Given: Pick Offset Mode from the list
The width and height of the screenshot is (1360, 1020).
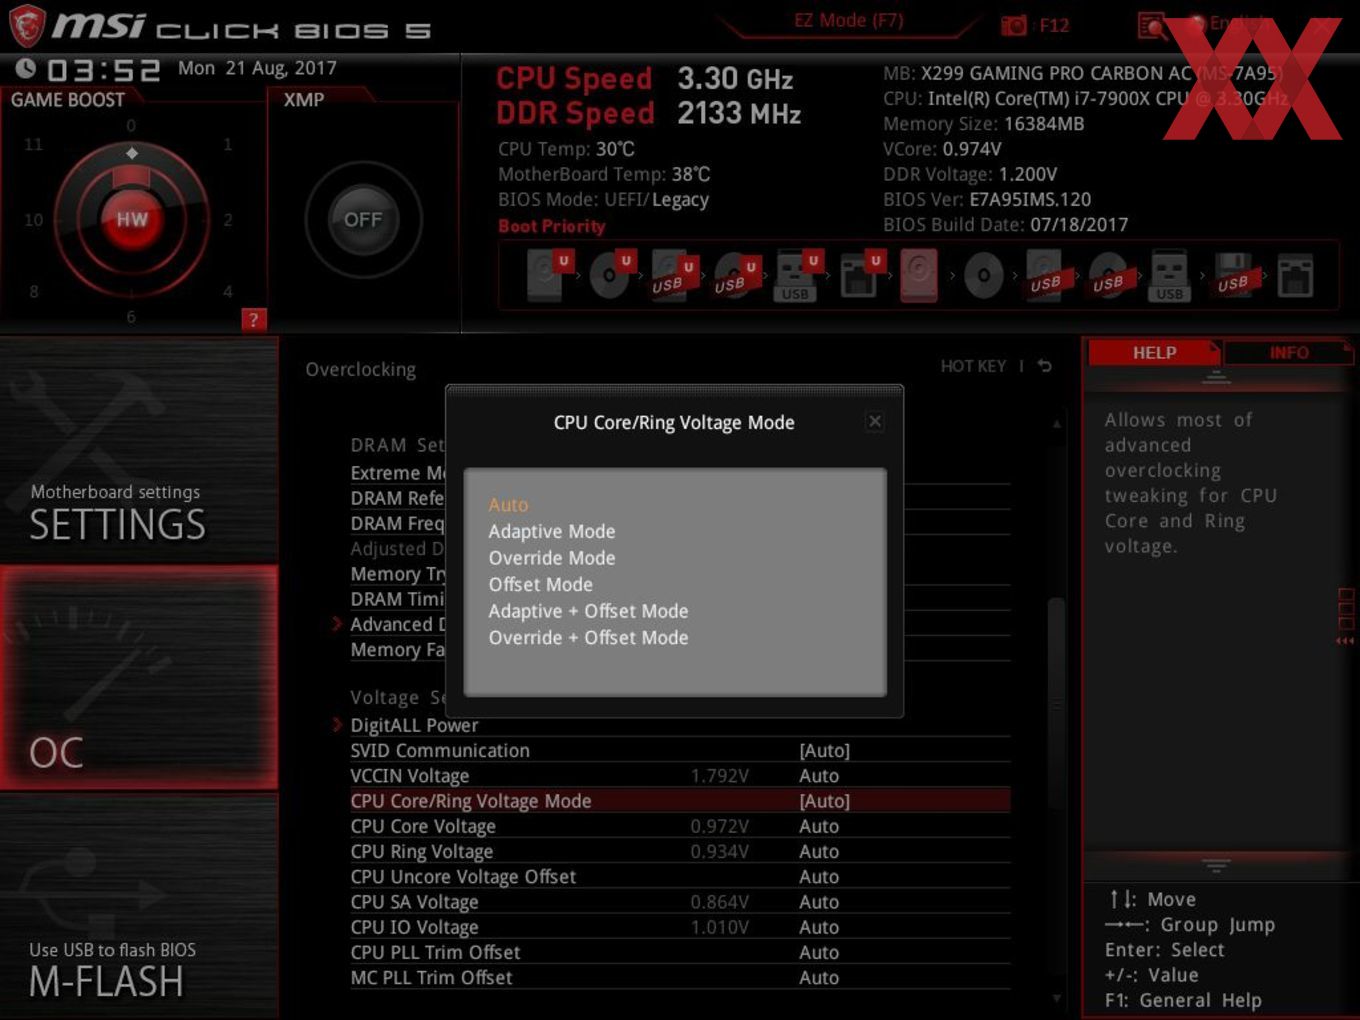Looking at the screenshot, I should [x=541, y=584].
